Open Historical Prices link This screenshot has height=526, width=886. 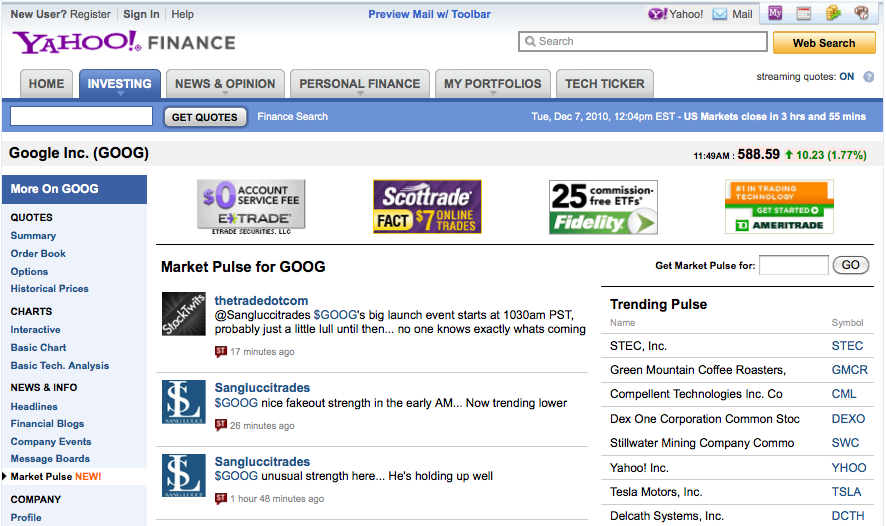coord(50,289)
